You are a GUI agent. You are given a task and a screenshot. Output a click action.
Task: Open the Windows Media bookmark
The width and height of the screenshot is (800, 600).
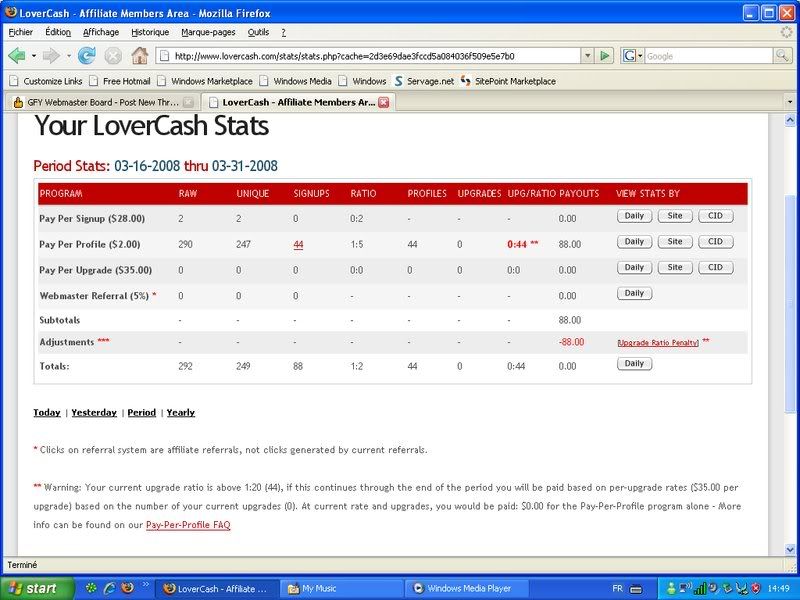pos(296,81)
